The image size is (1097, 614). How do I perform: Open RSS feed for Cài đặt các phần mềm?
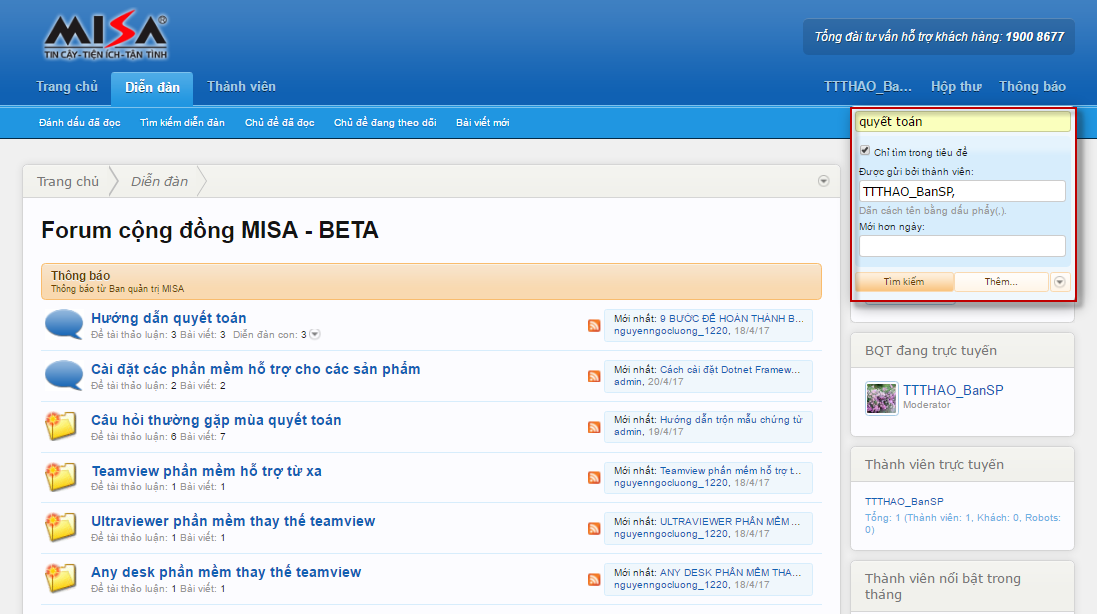594,377
